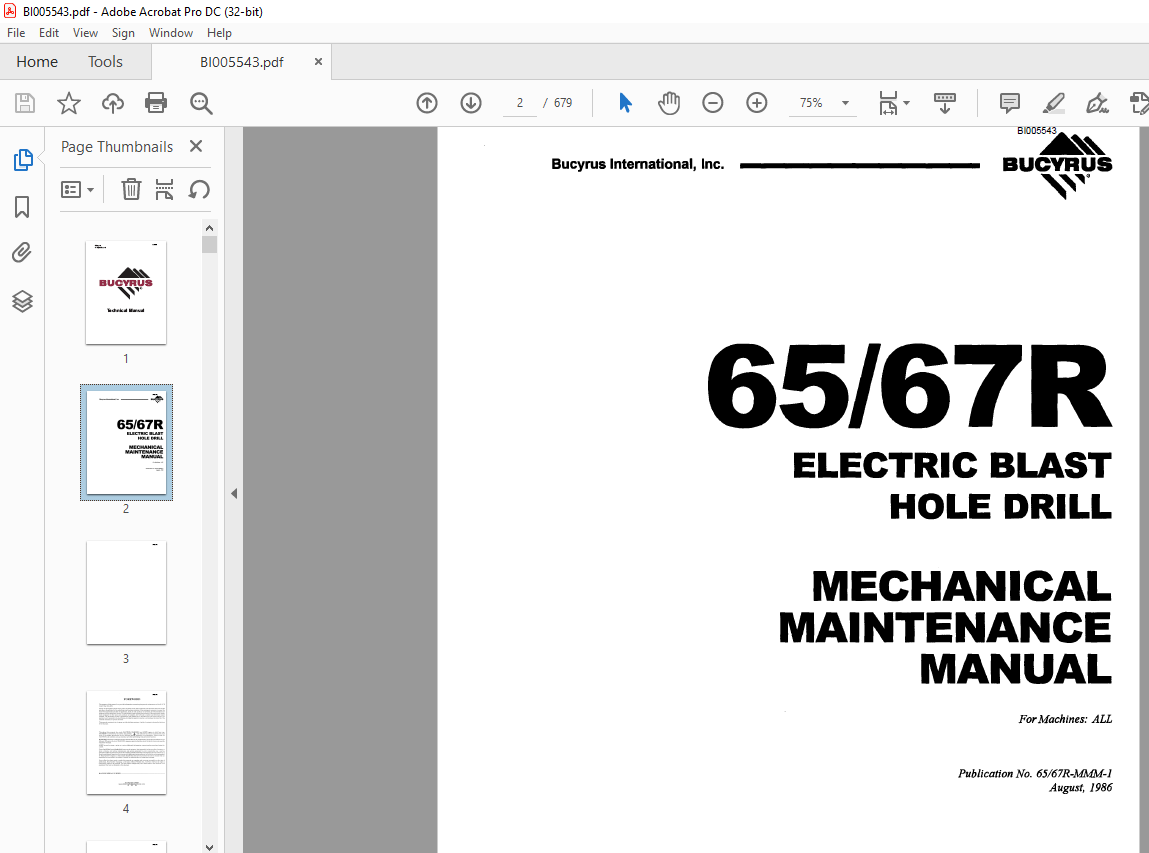The width and height of the screenshot is (1149, 853).
Task: Open the Find text magnifier tool
Action: (201, 103)
